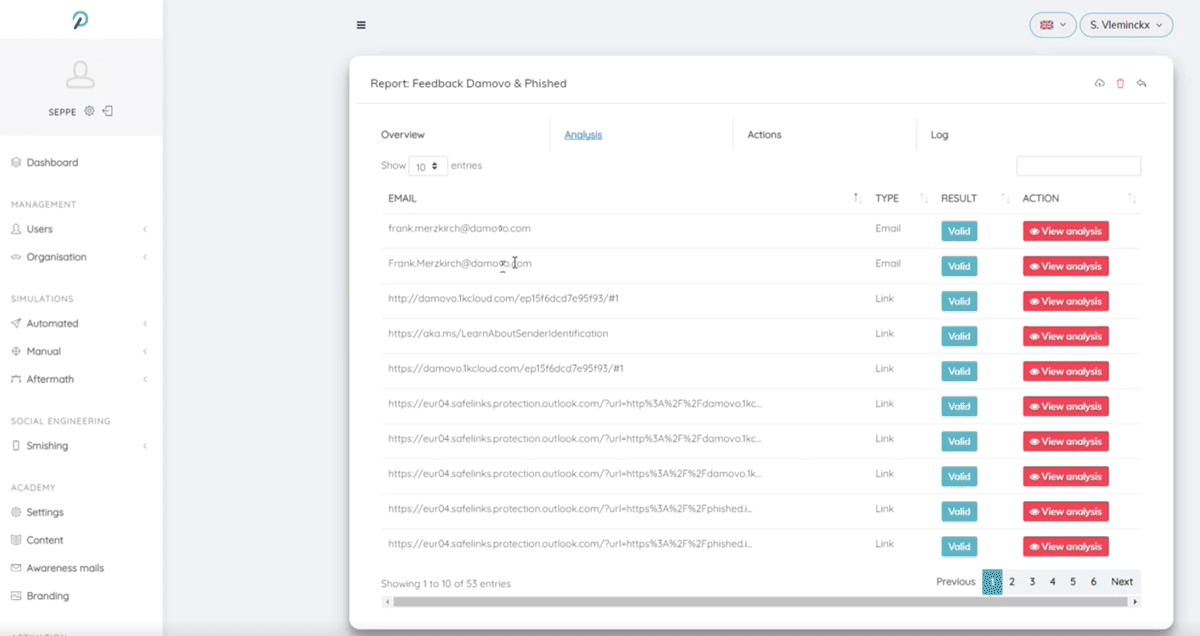Click the Valid badge for aka.ms link
1200x636 pixels.
coord(959,336)
